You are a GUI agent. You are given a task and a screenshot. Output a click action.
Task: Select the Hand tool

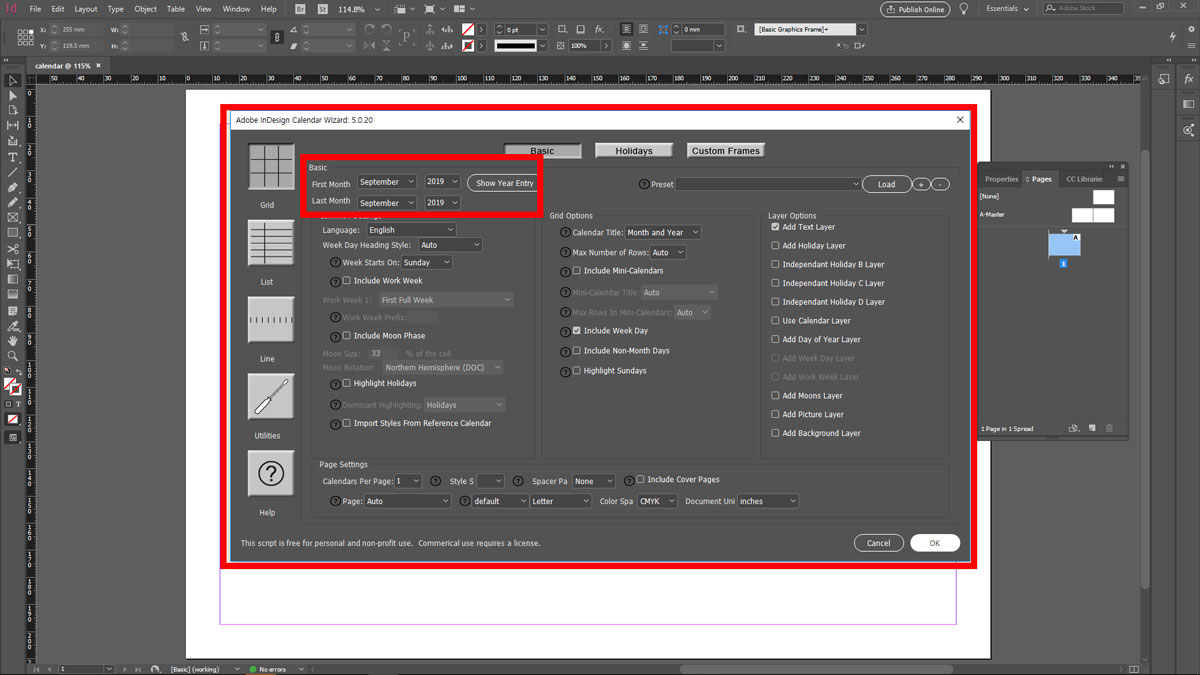click(x=13, y=341)
